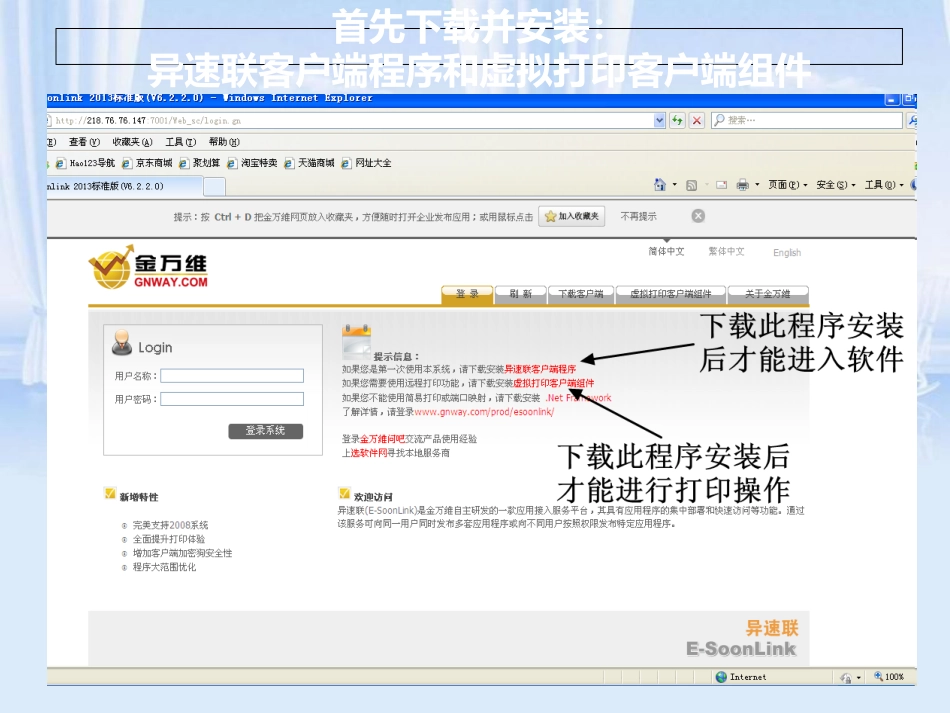Click the Internet zone globe icon
The width and height of the screenshot is (950, 713).
coord(721,677)
